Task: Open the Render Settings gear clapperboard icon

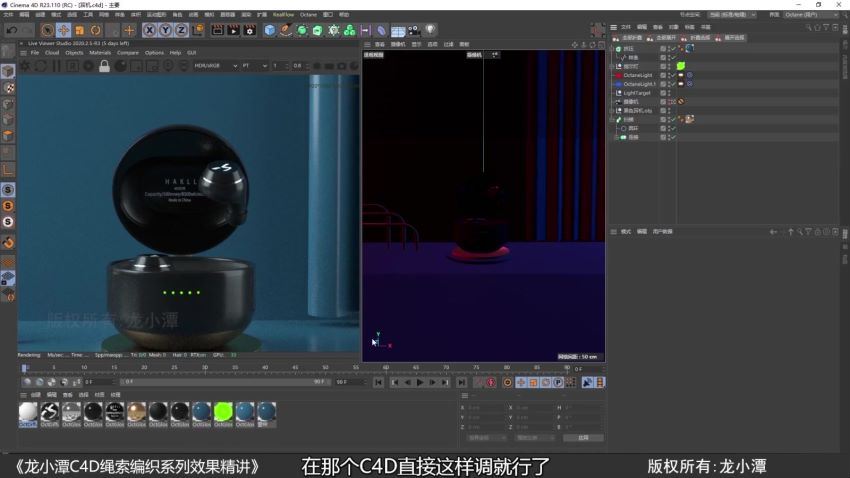Action: click(x=249, y=30)
